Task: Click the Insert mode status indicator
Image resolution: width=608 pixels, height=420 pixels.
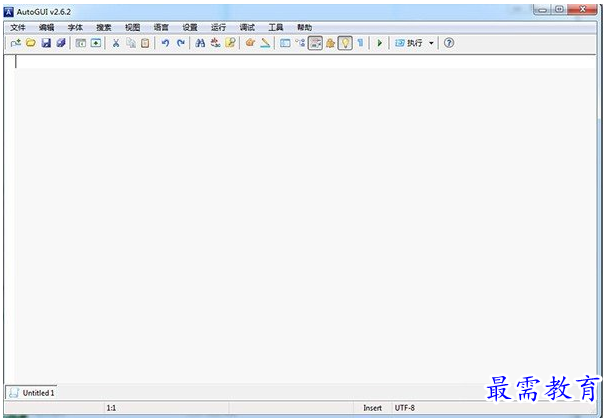Action: point(372,408)
